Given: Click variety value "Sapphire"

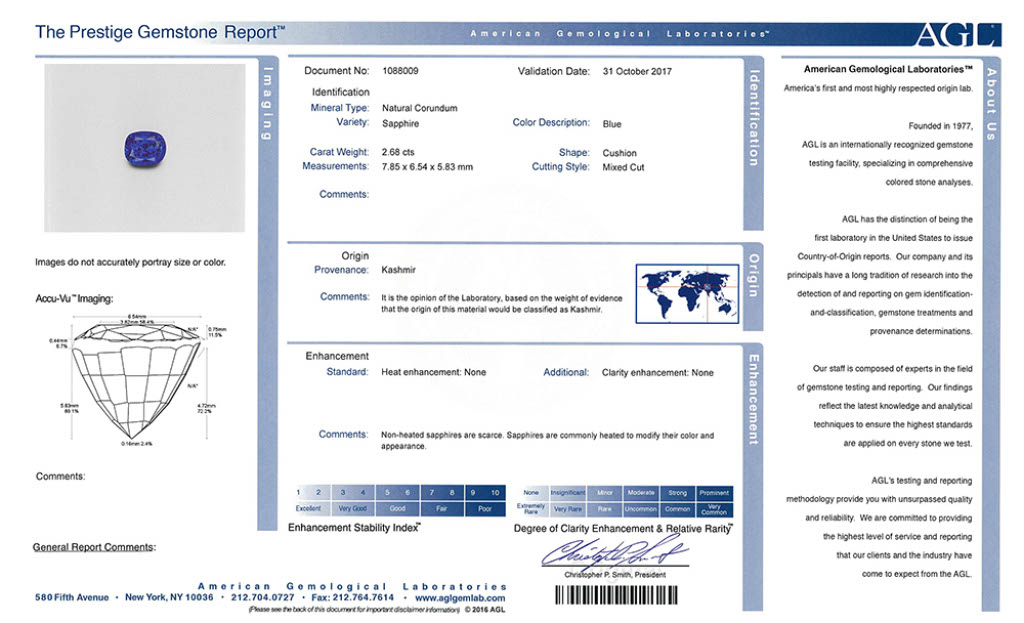Looking at the screenshot, I should [400, 124].
